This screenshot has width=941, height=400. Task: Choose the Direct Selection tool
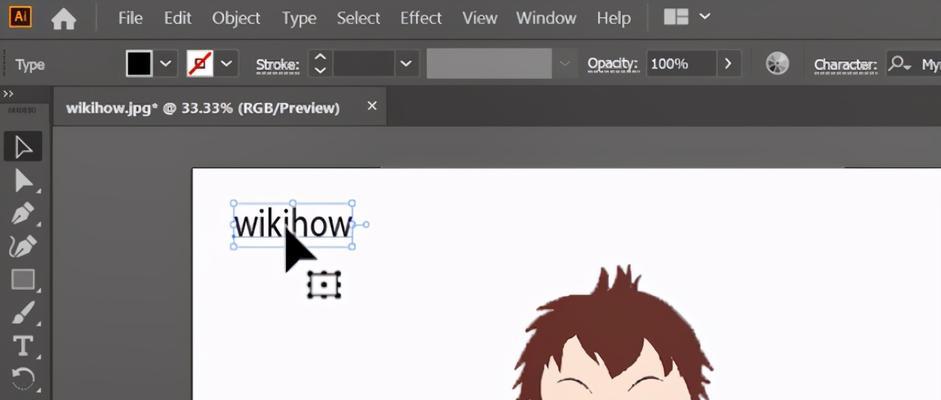tap(23, 180)
